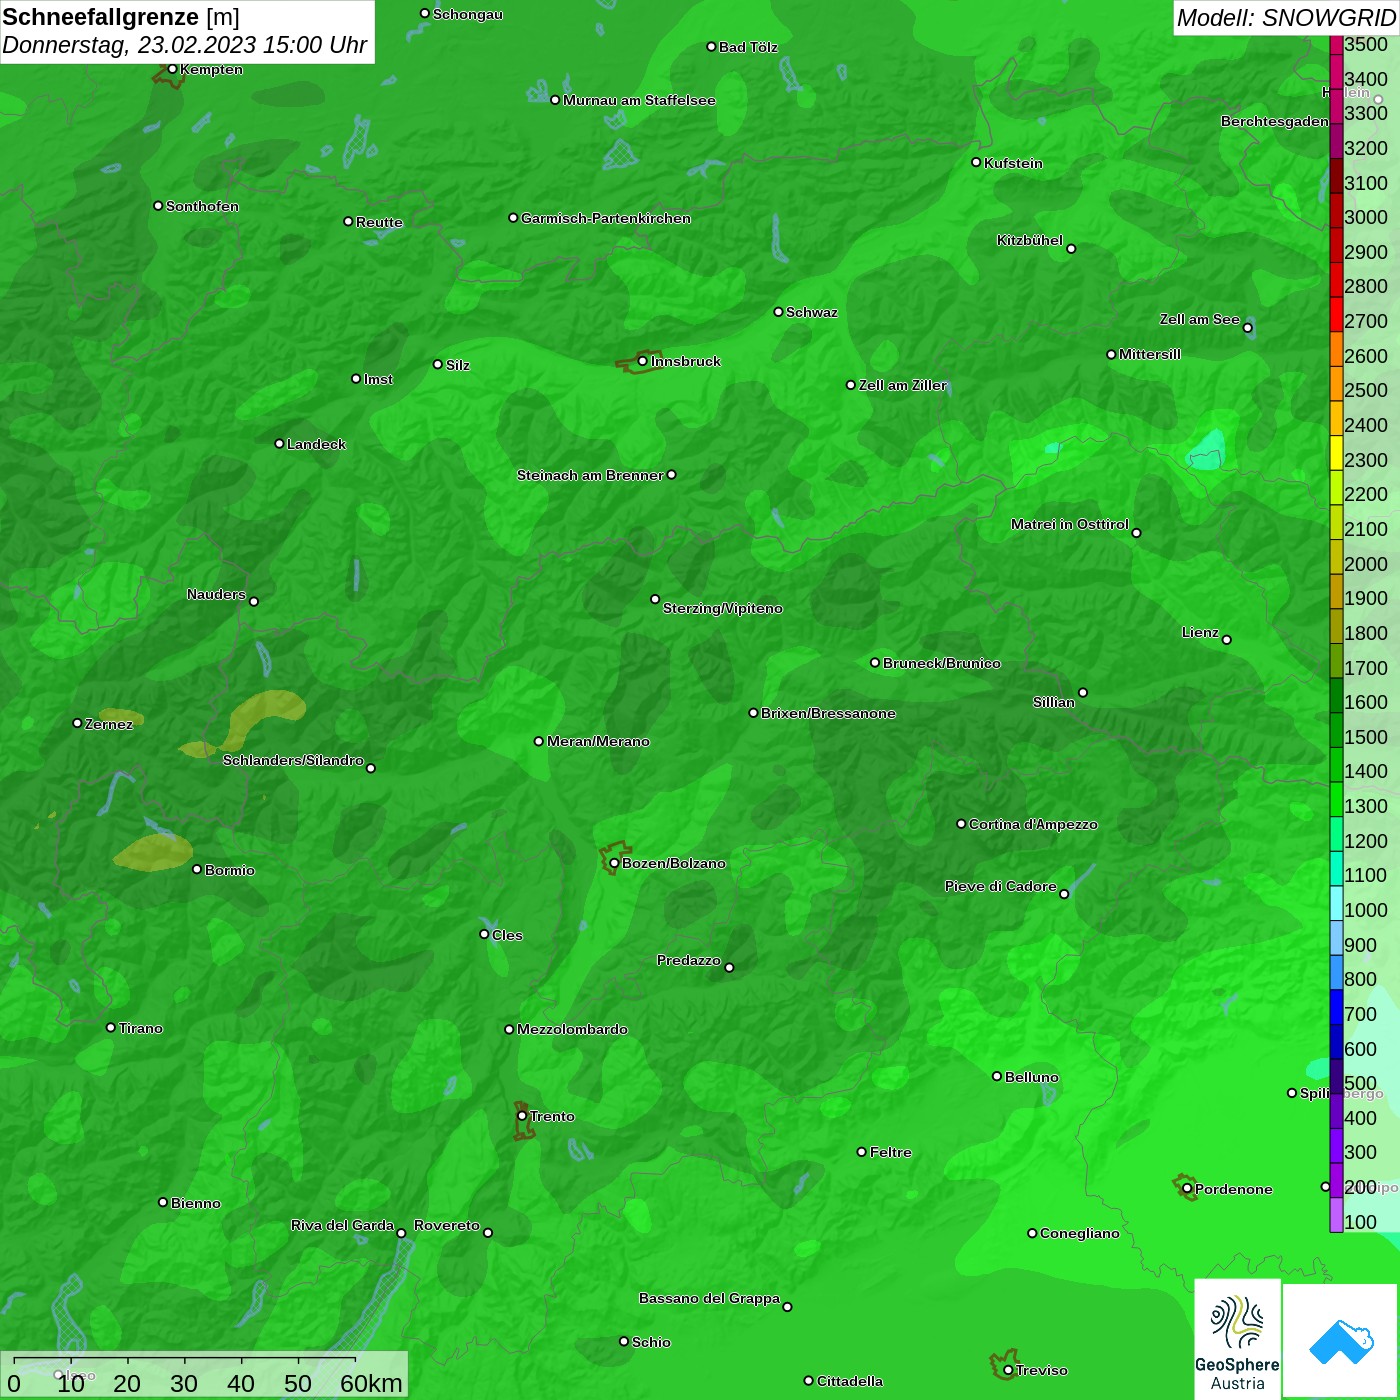Click the Cittadella label
Screen dimensions: 1400x1400
pos(850,1381)
